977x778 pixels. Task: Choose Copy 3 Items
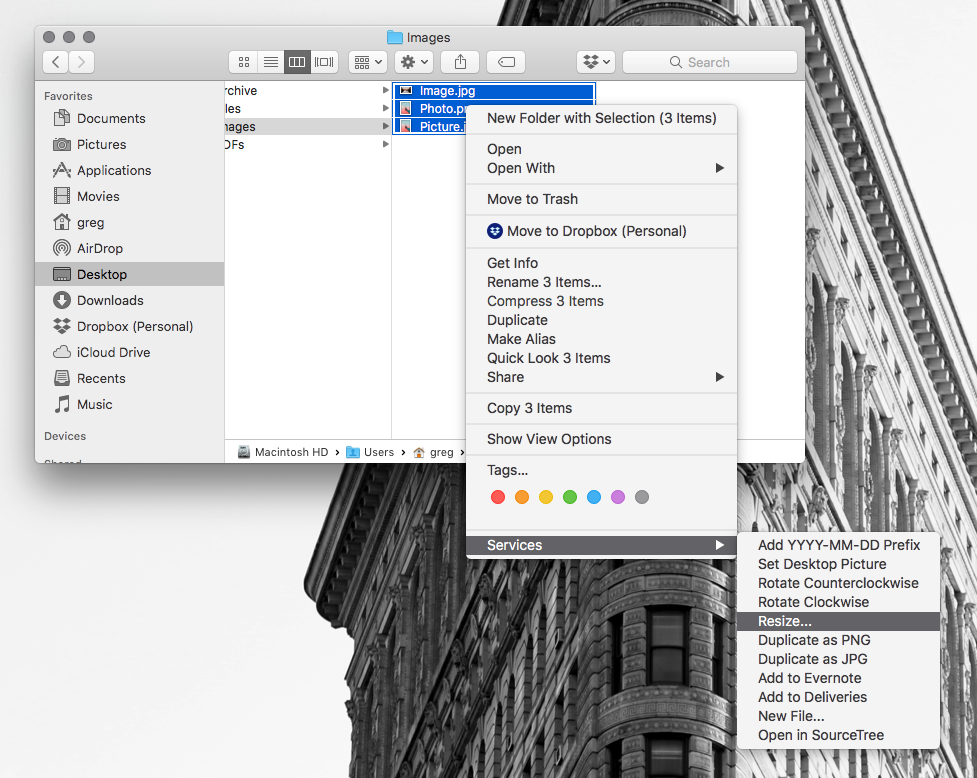(601, 408)
